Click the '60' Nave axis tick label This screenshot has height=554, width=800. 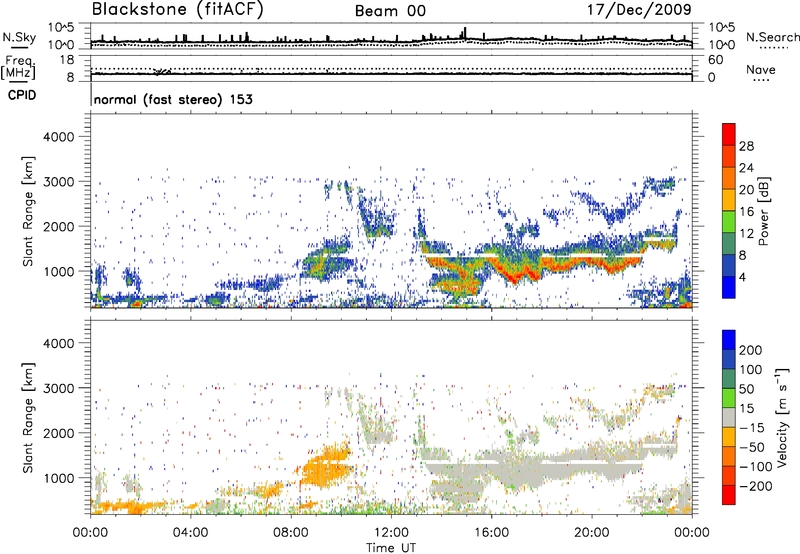[x=715, y=60]
